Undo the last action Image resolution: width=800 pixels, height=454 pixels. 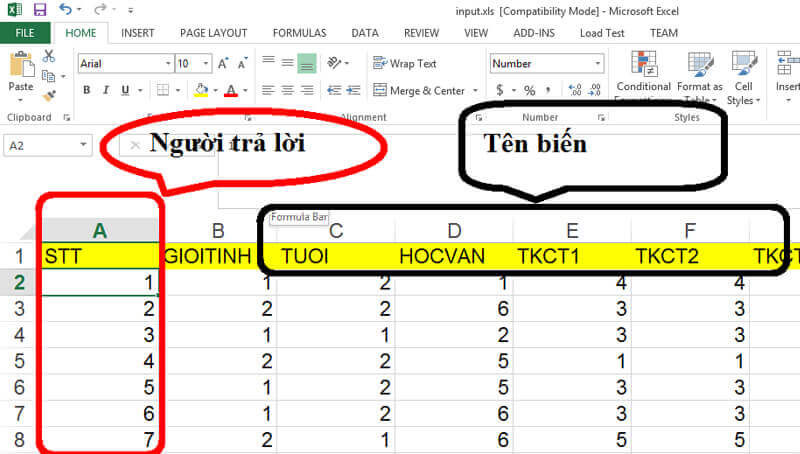[x=65, y=9]
